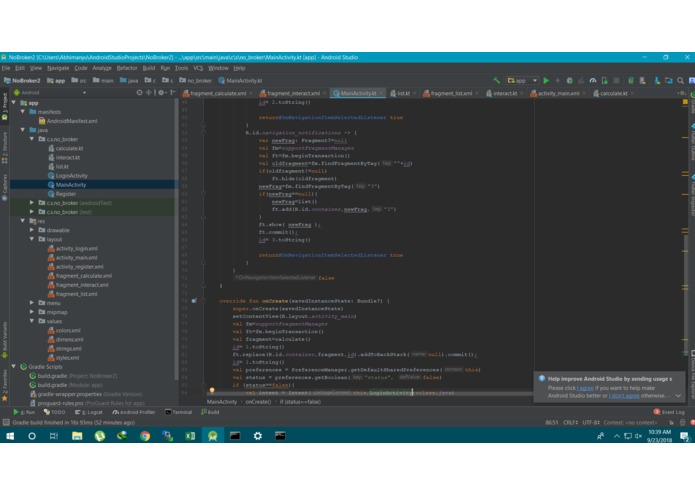Open Logcat tool window button
Screen dimensions: 695x494
click(x=88, y=412)
